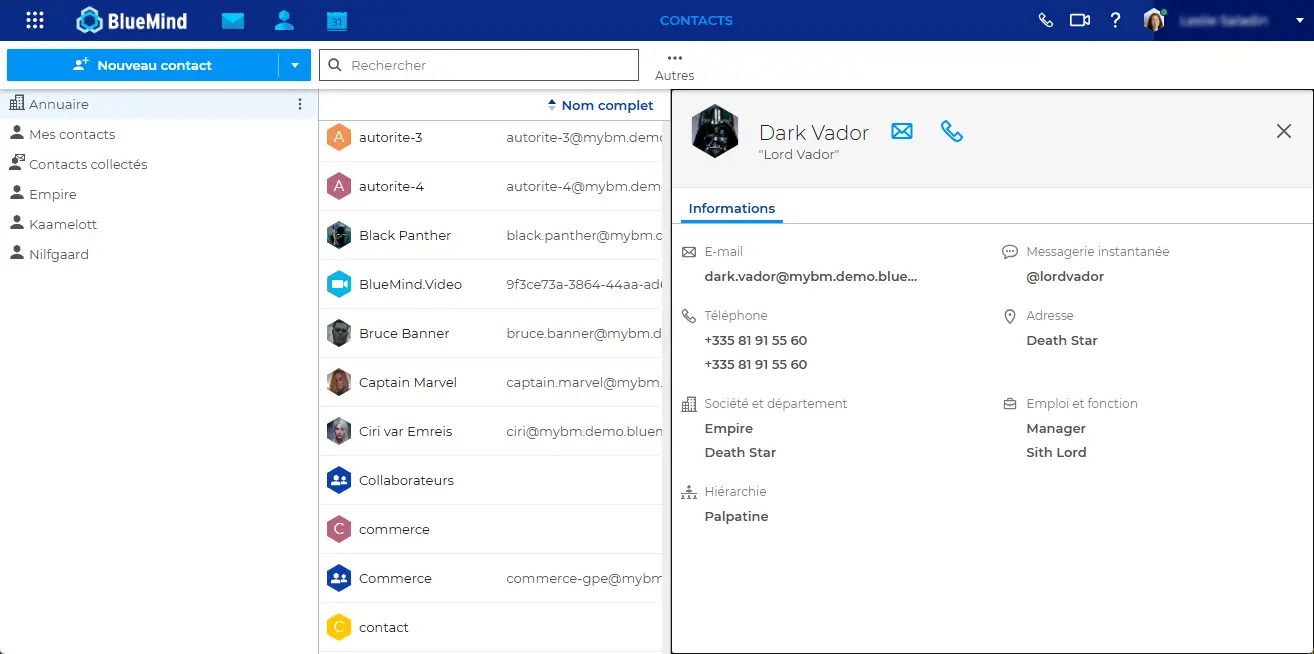Click the commerce-gpe email address
This screenshot has width=1314, height=654.
584,578
